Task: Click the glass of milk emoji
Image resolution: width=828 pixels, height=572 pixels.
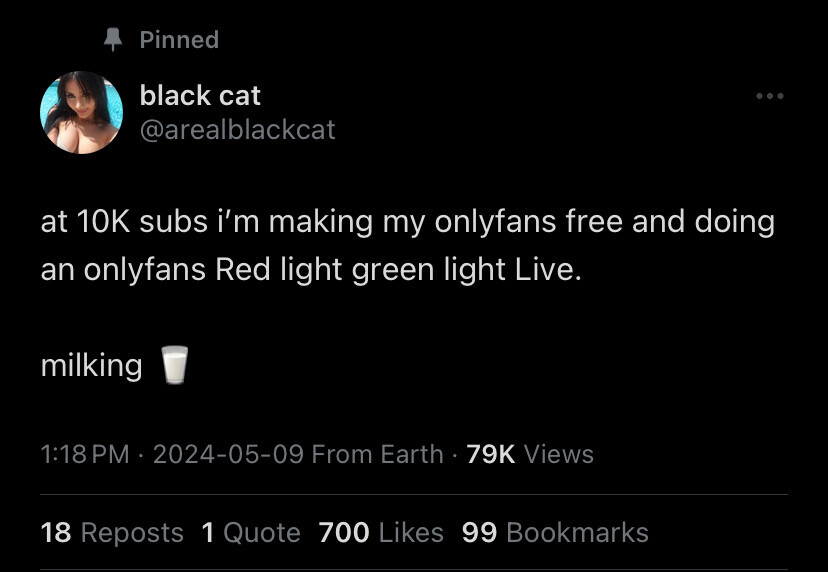Action: 174,366
